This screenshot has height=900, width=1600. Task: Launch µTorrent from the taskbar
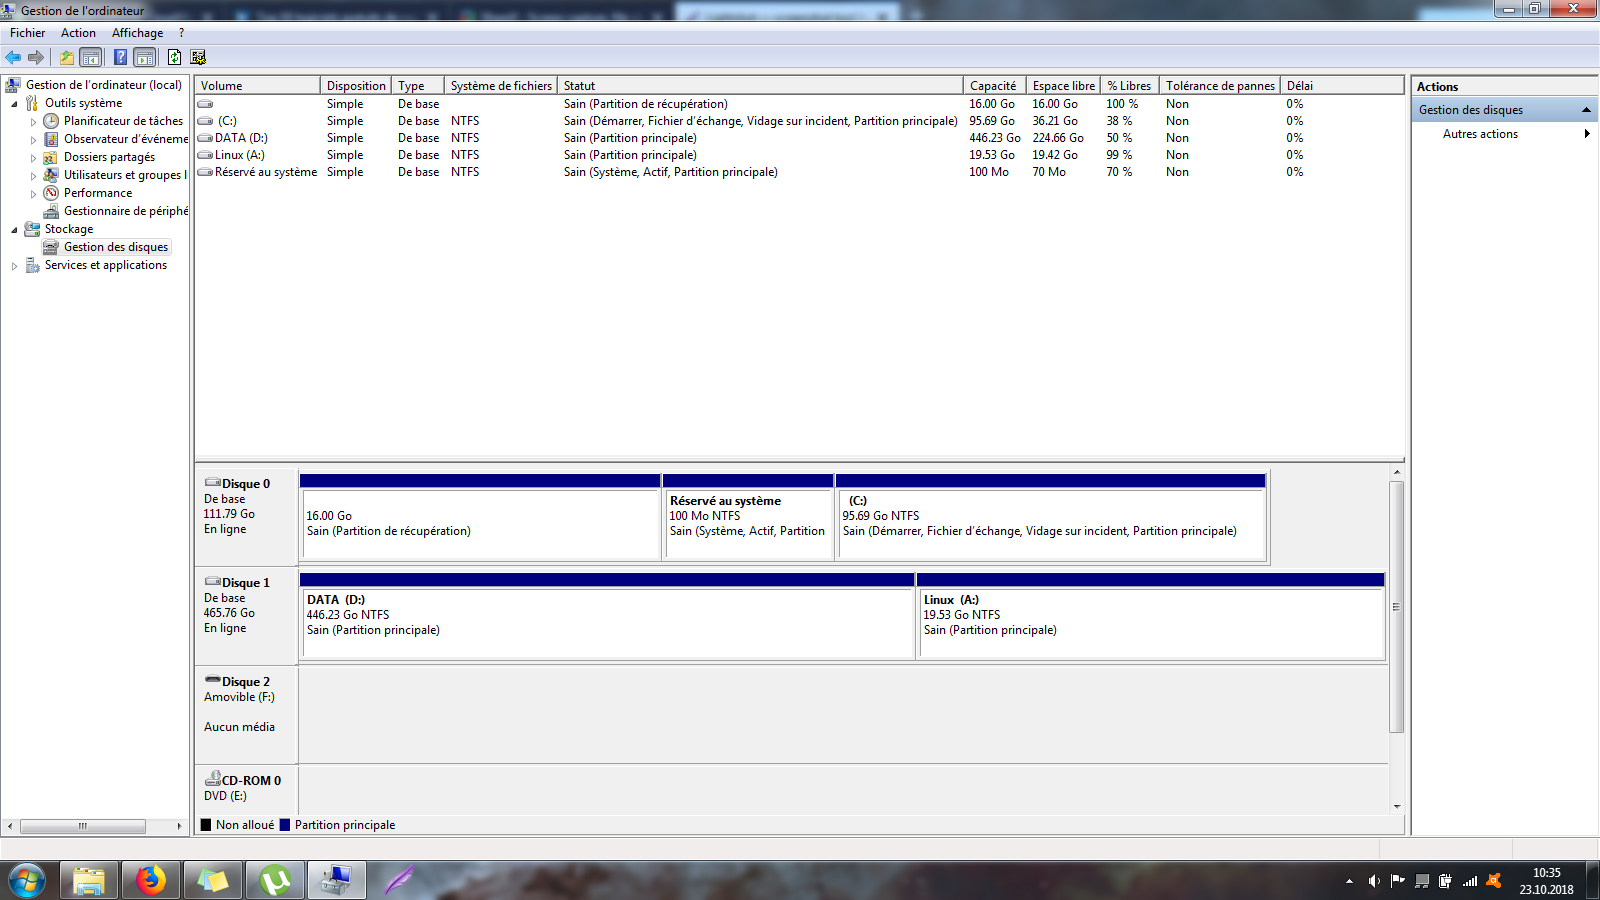(275, 880)
